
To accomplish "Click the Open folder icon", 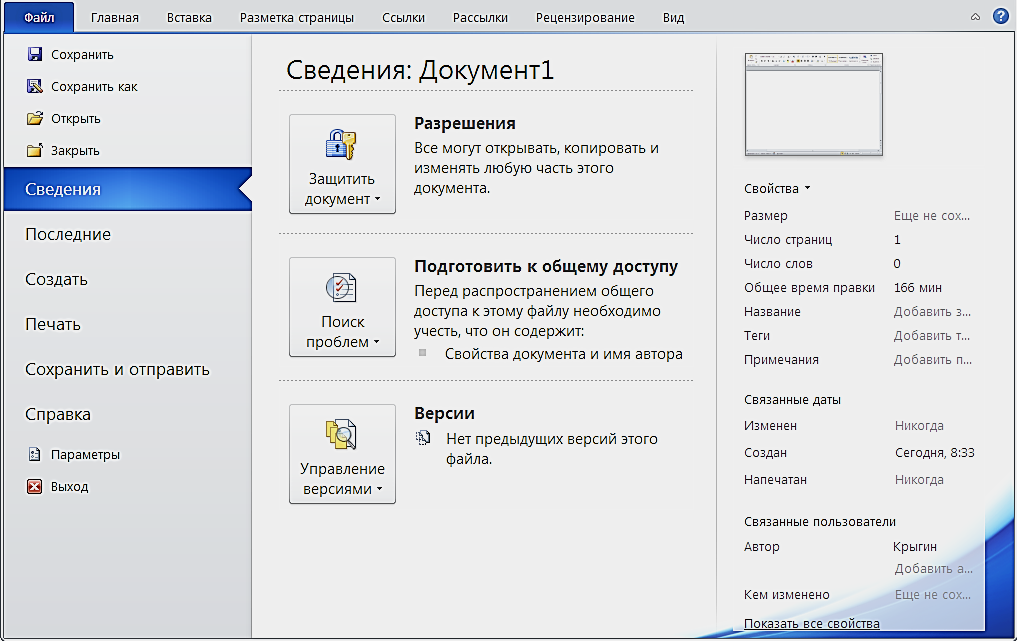I will click(35, 118).
